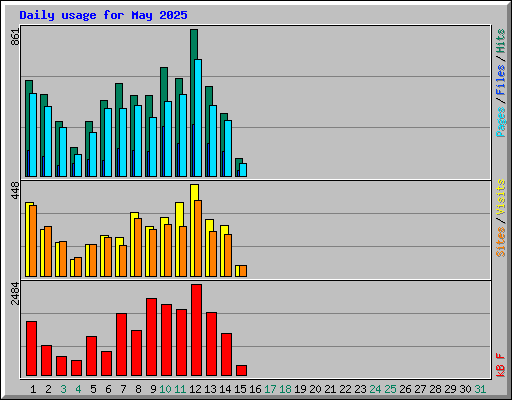
Task: Click the day 28 axis label
Action: point(435,389)
